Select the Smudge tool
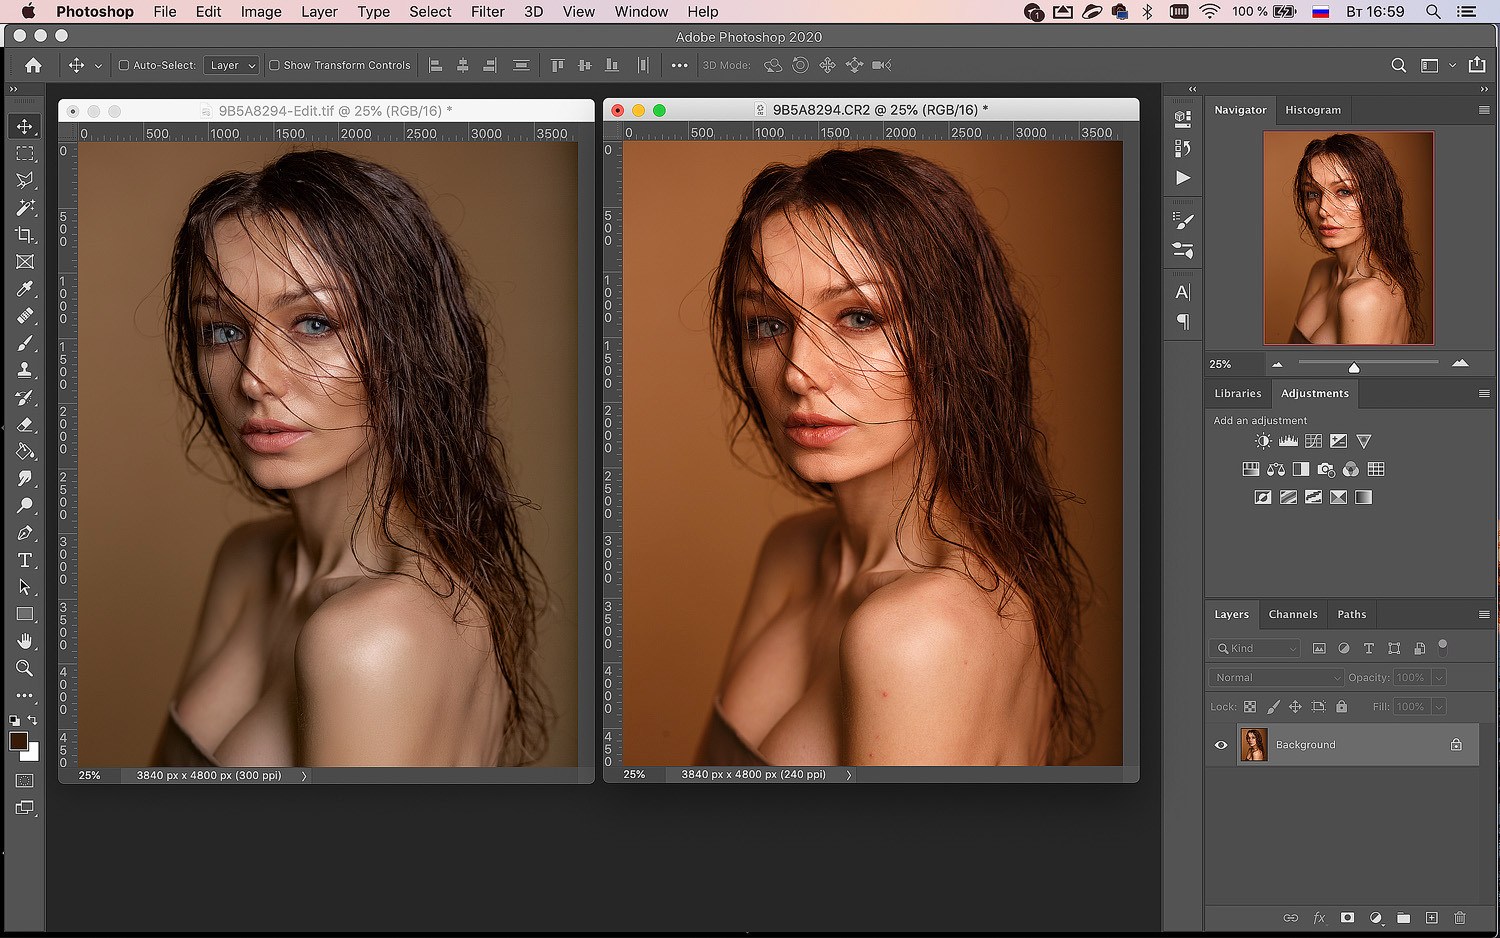This screenshot has width=1500, height=938. pos(25,478)
